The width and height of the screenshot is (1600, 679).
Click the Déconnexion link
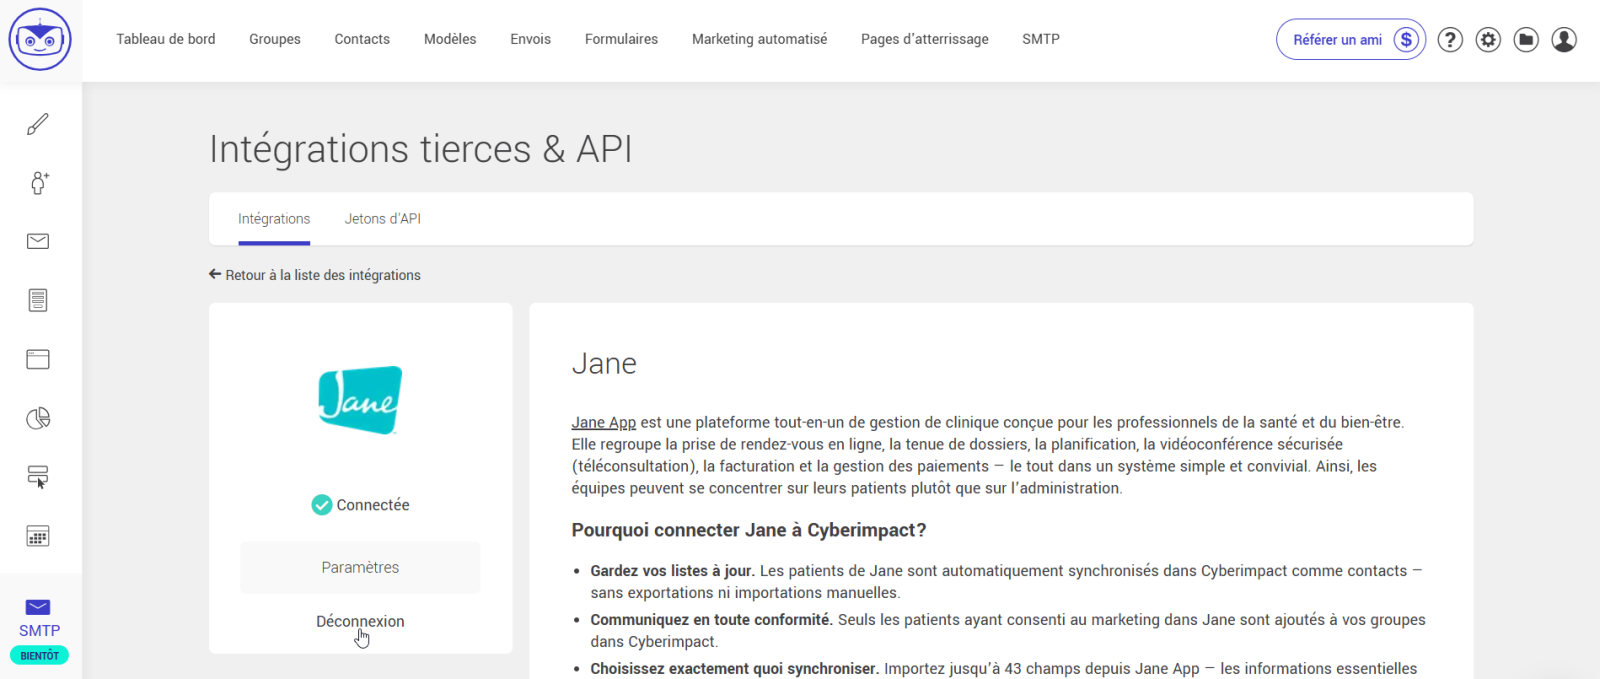click(360, 621)
